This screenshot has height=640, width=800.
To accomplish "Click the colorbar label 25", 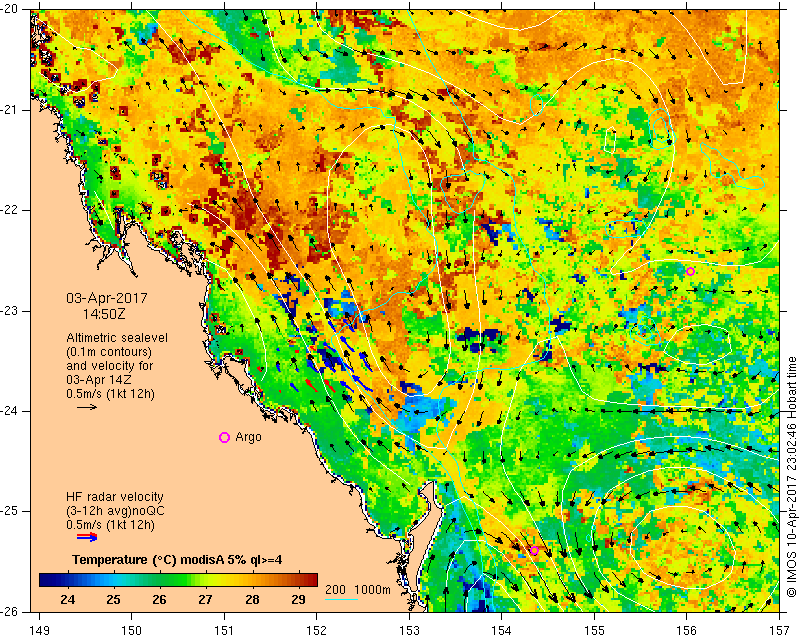I will click(113, 599).
